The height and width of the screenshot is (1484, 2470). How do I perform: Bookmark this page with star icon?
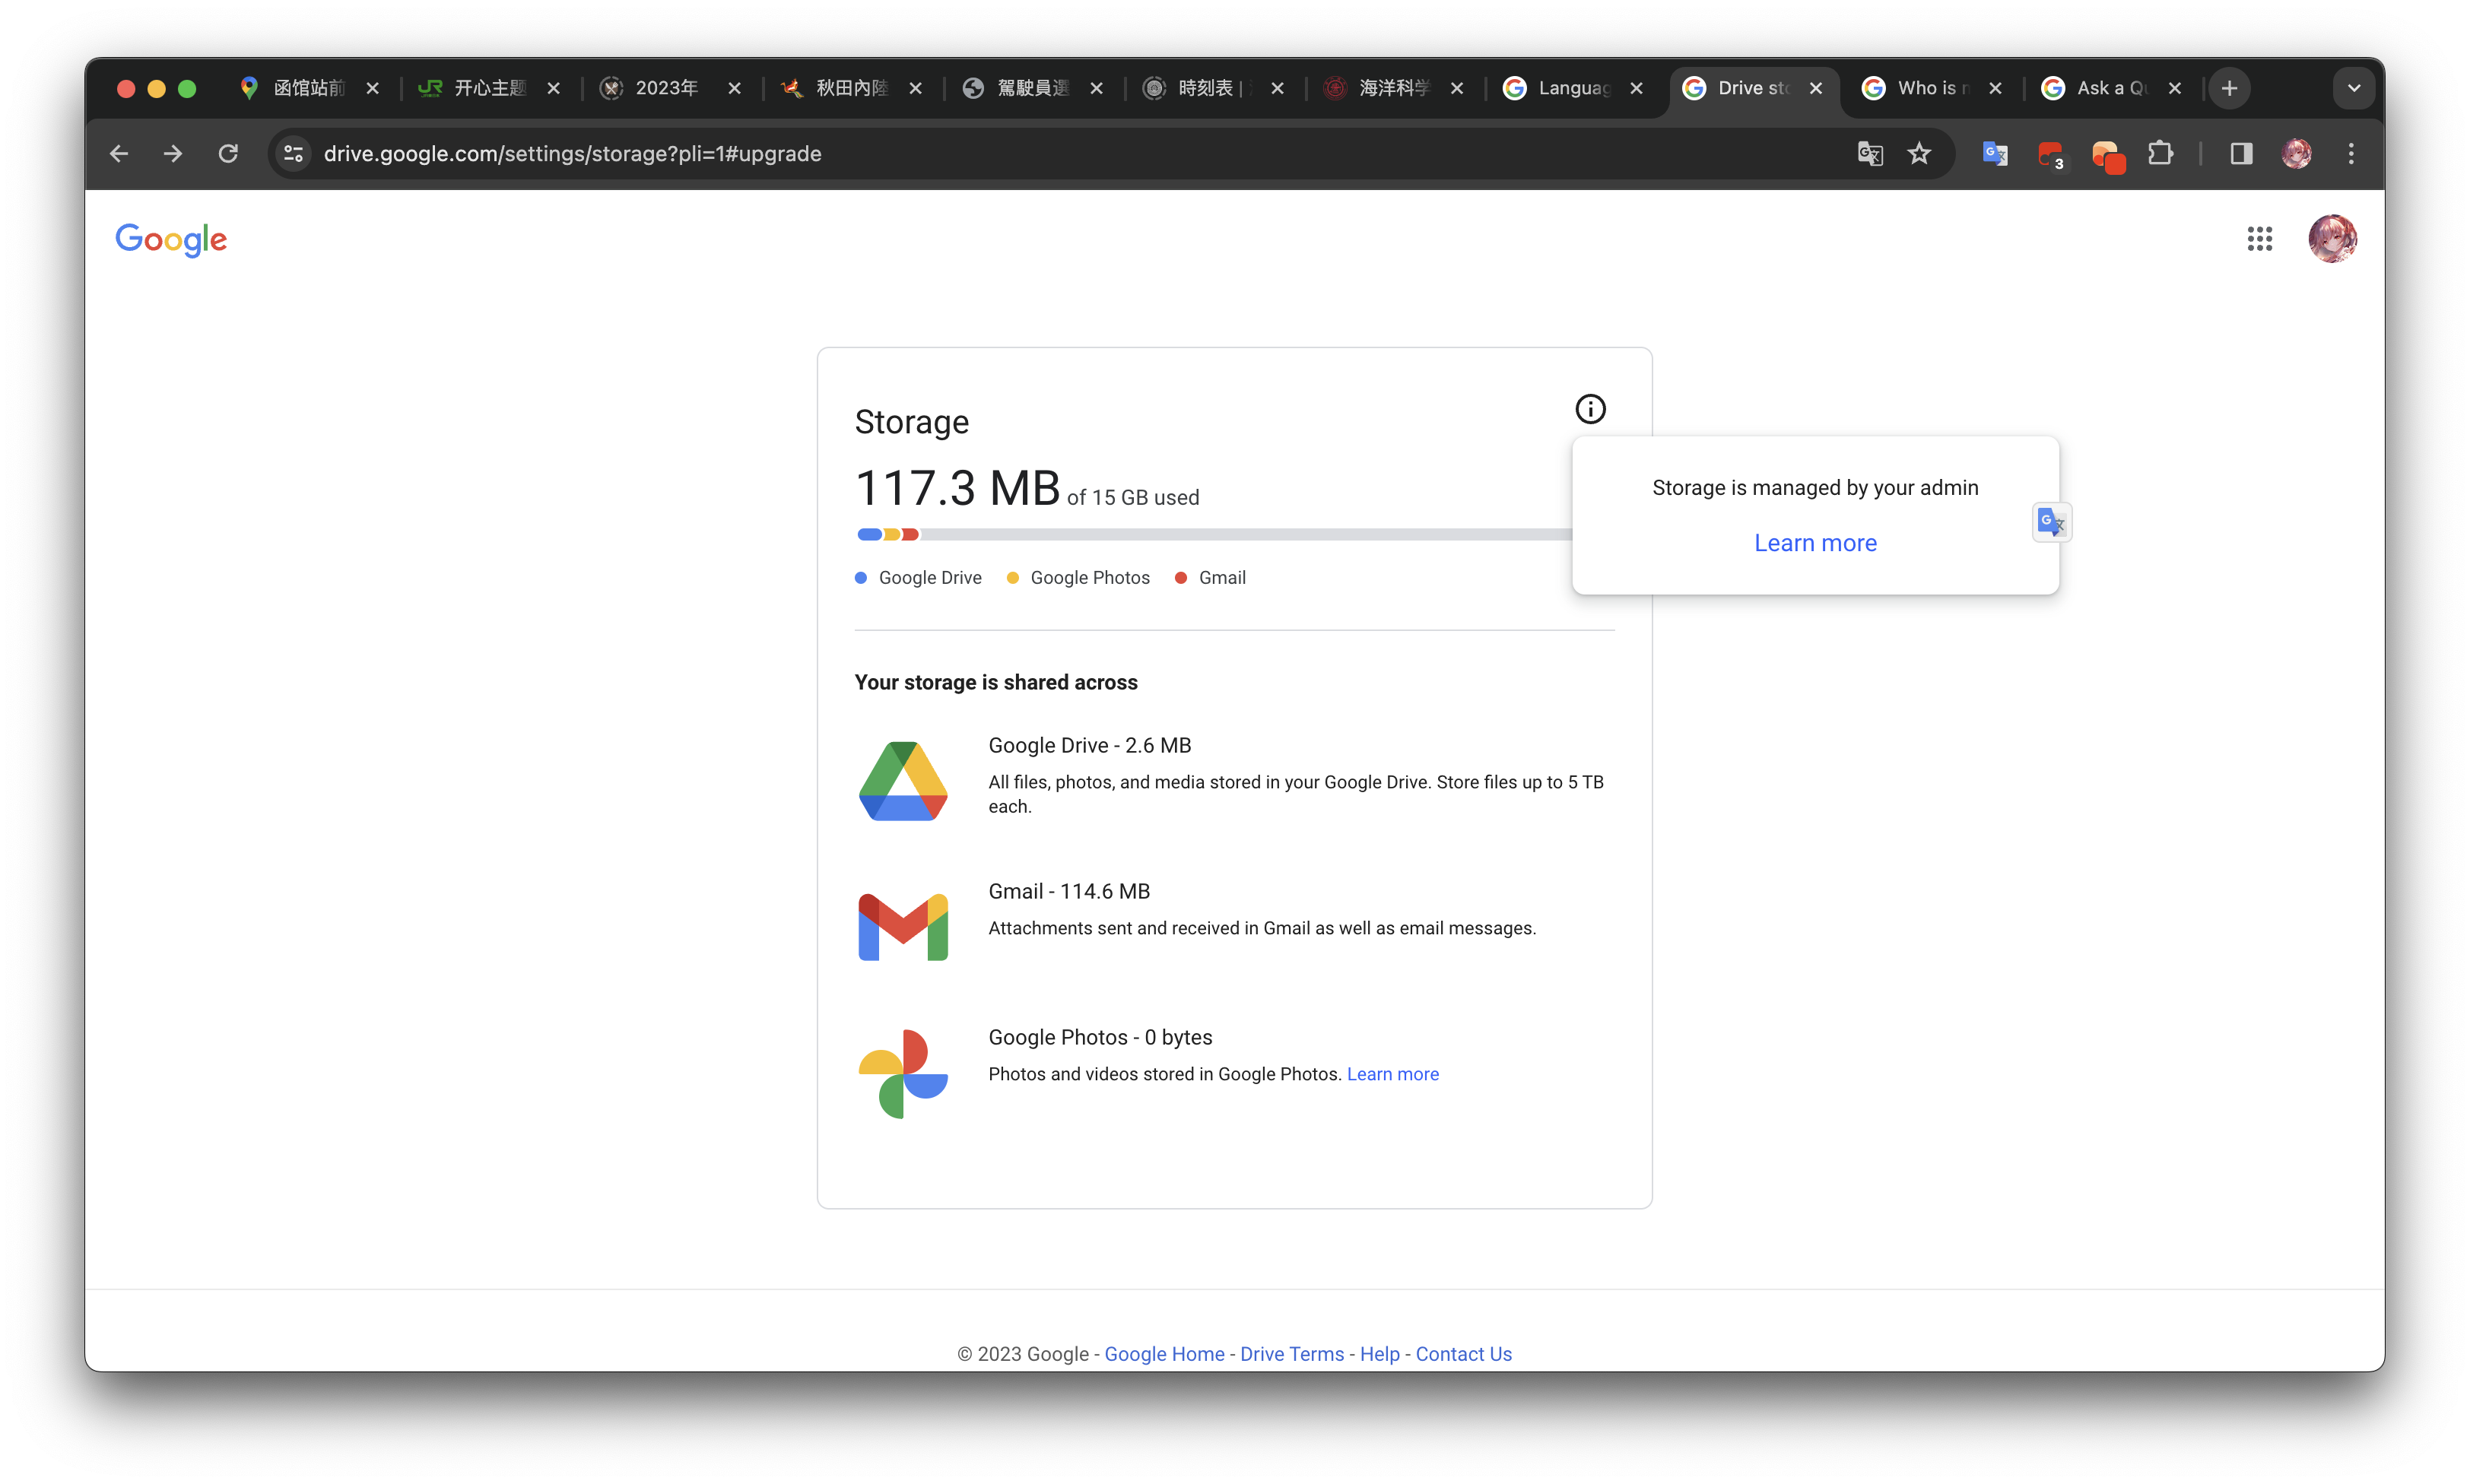click(1919, 154)
